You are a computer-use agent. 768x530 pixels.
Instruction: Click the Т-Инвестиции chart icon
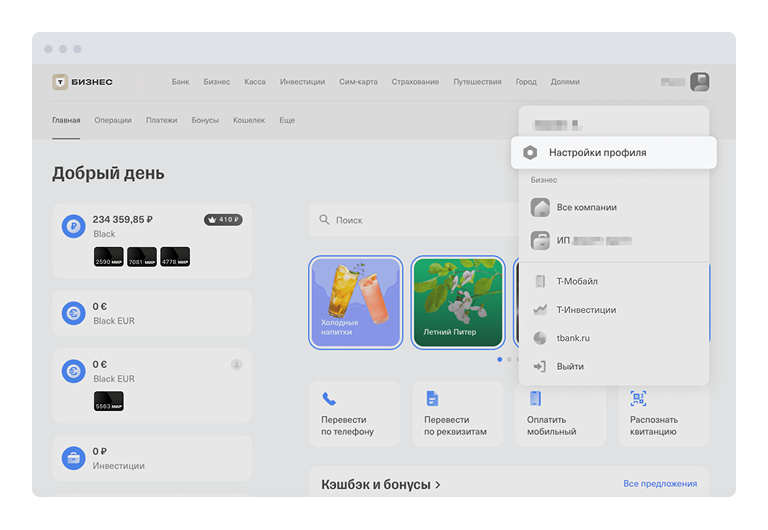pyautogui.click(x=540, y=310)
